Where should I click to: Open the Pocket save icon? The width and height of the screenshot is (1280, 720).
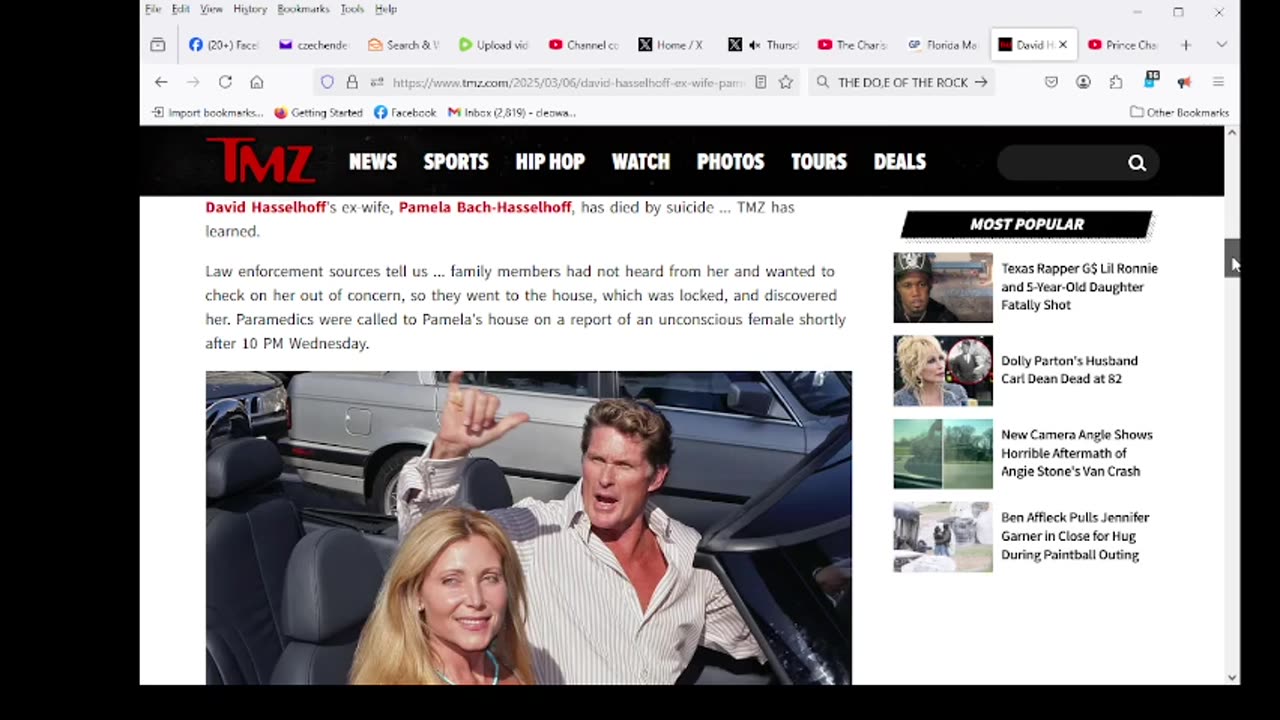click(1051, 82)
